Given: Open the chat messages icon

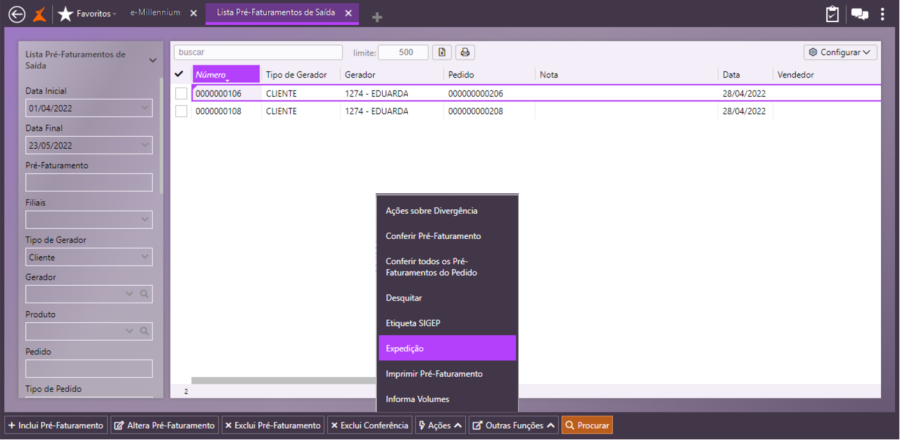Looking at the screenshot, I should (859, 14).
